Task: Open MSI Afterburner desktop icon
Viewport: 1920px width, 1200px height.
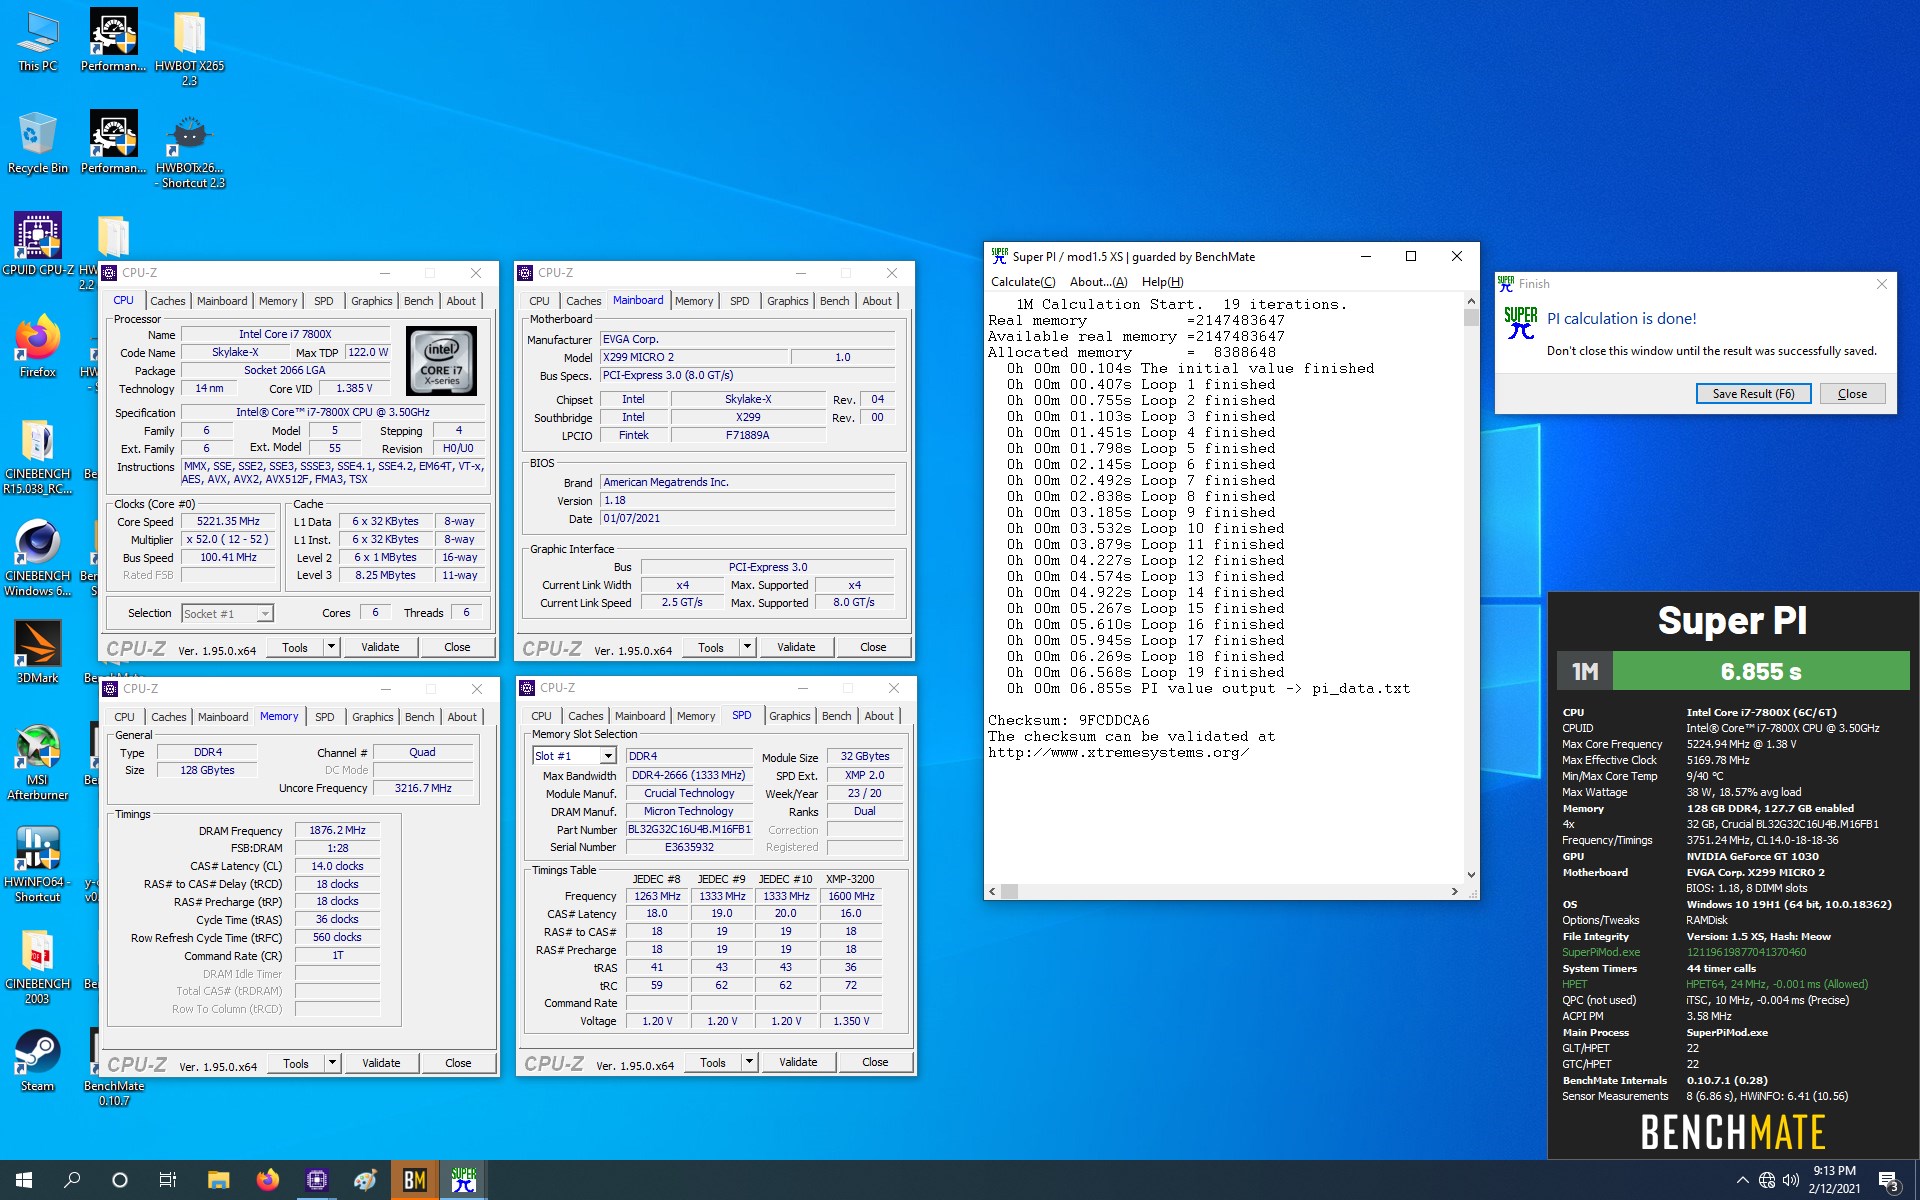Action: (x=38, y=762)
